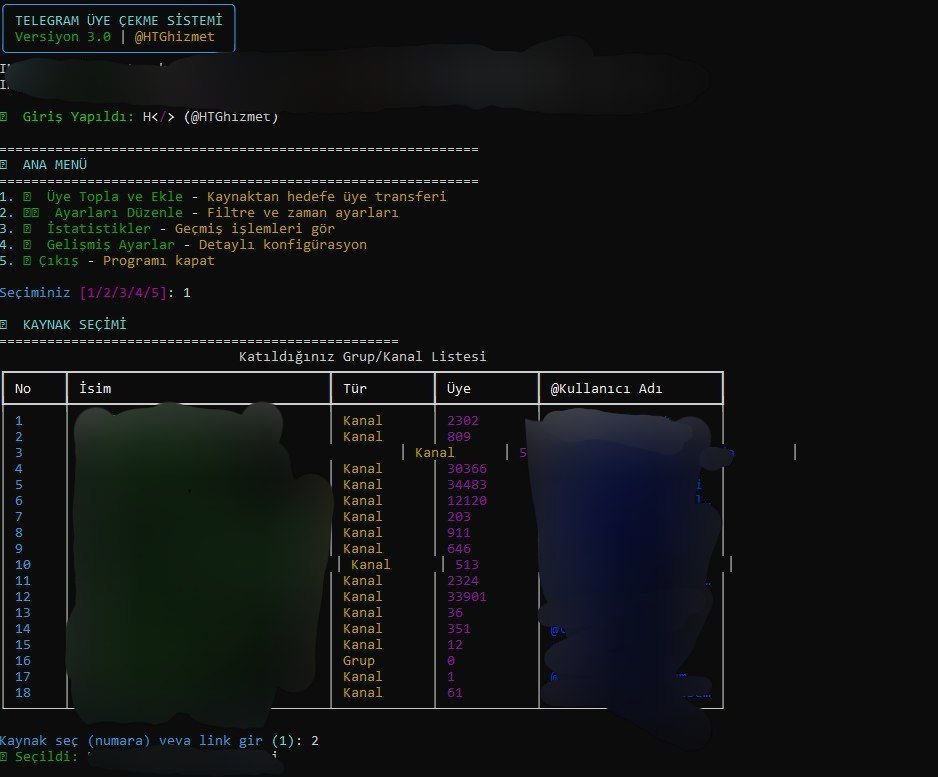Click the description "Geçmiş işlemleri gör"

(255, 228)
